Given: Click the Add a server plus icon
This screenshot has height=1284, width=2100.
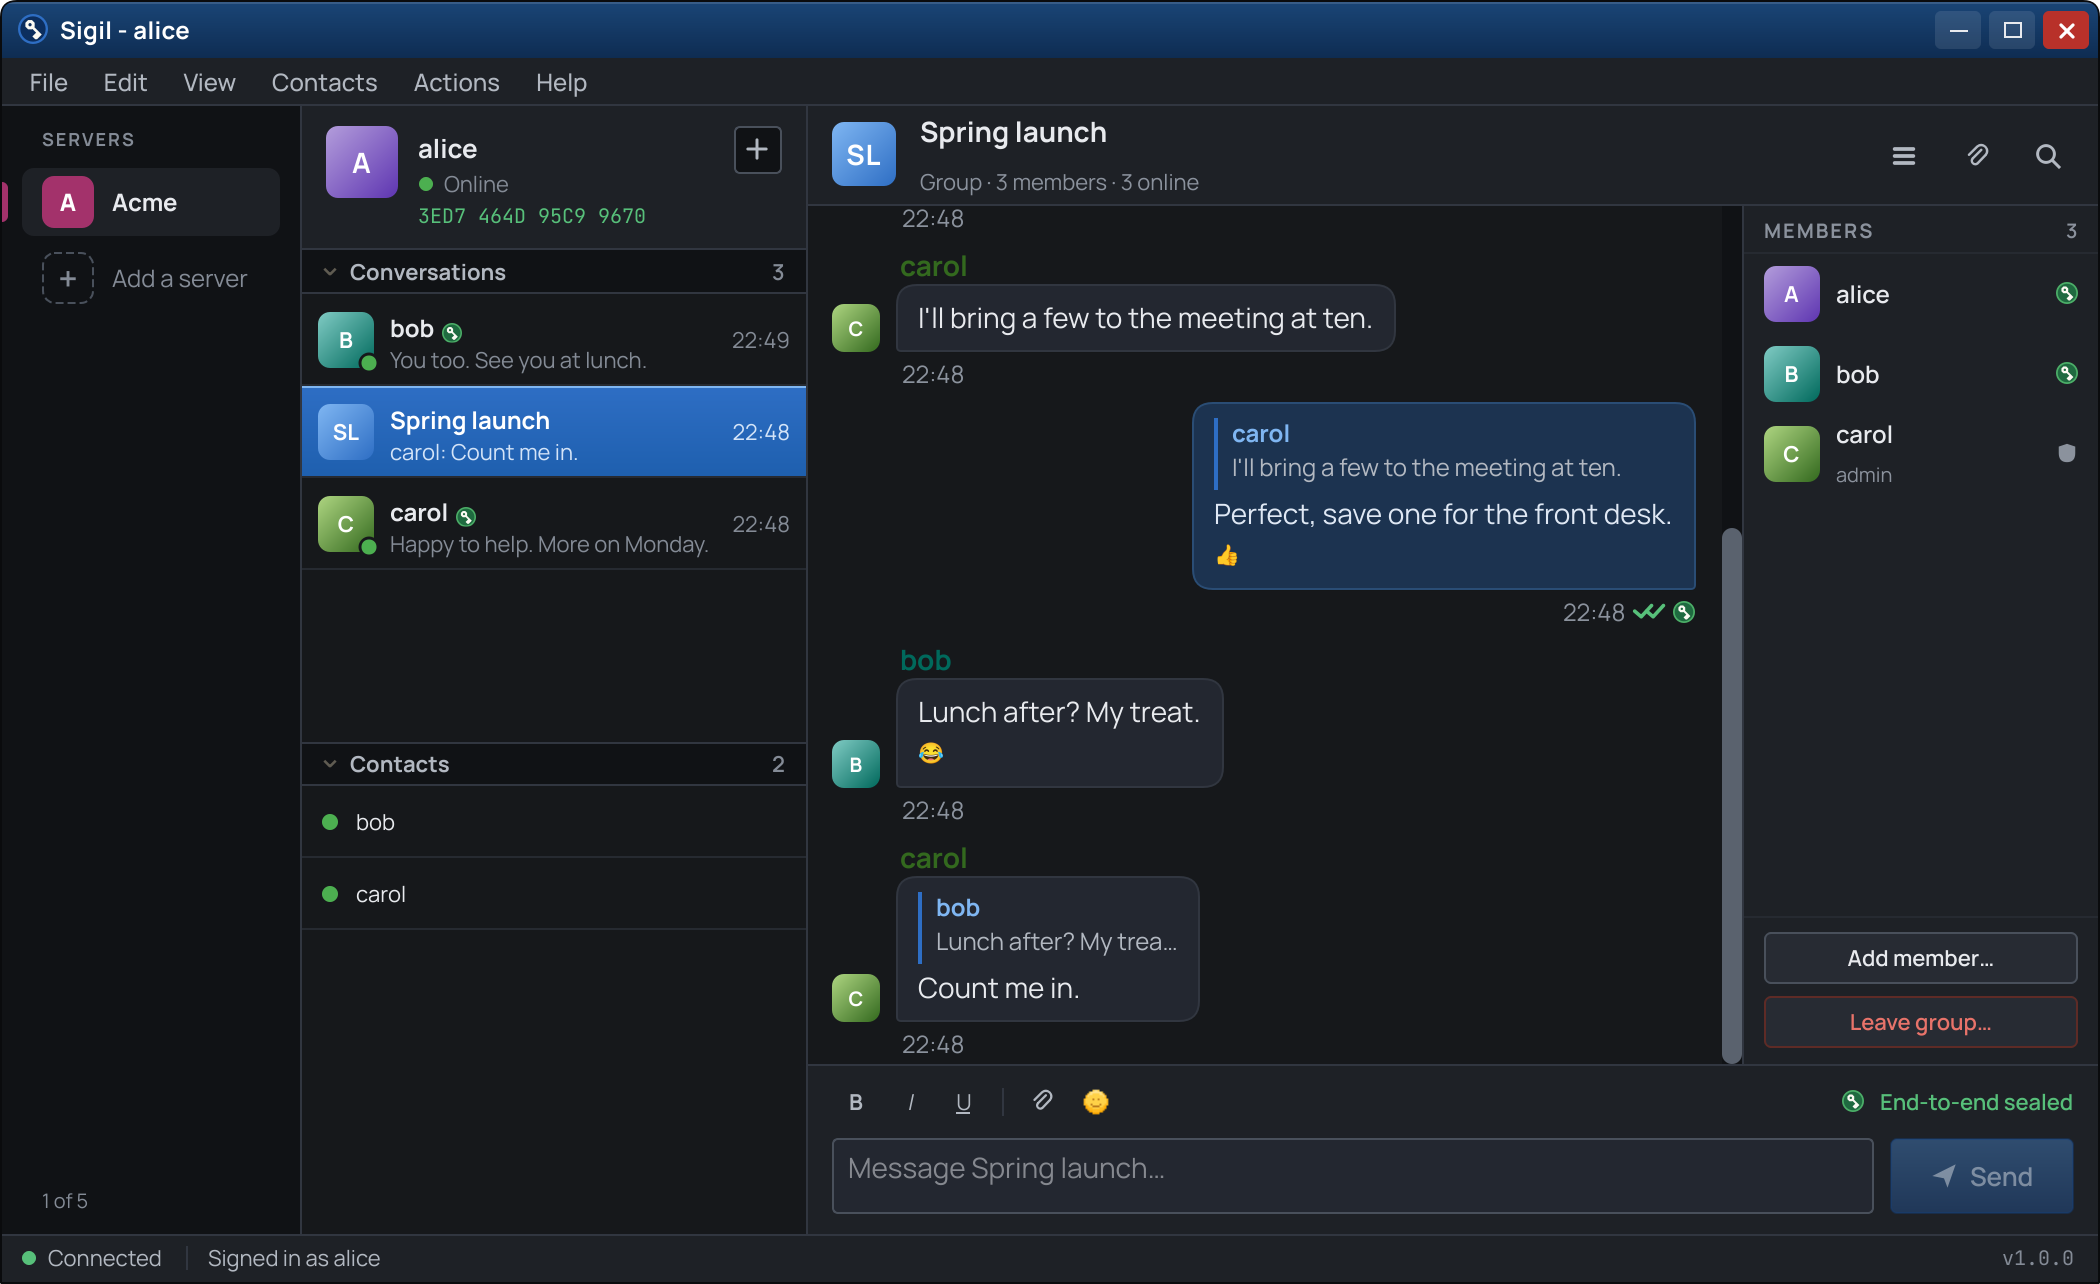Looking at the screenshot, I should (68, 278).
